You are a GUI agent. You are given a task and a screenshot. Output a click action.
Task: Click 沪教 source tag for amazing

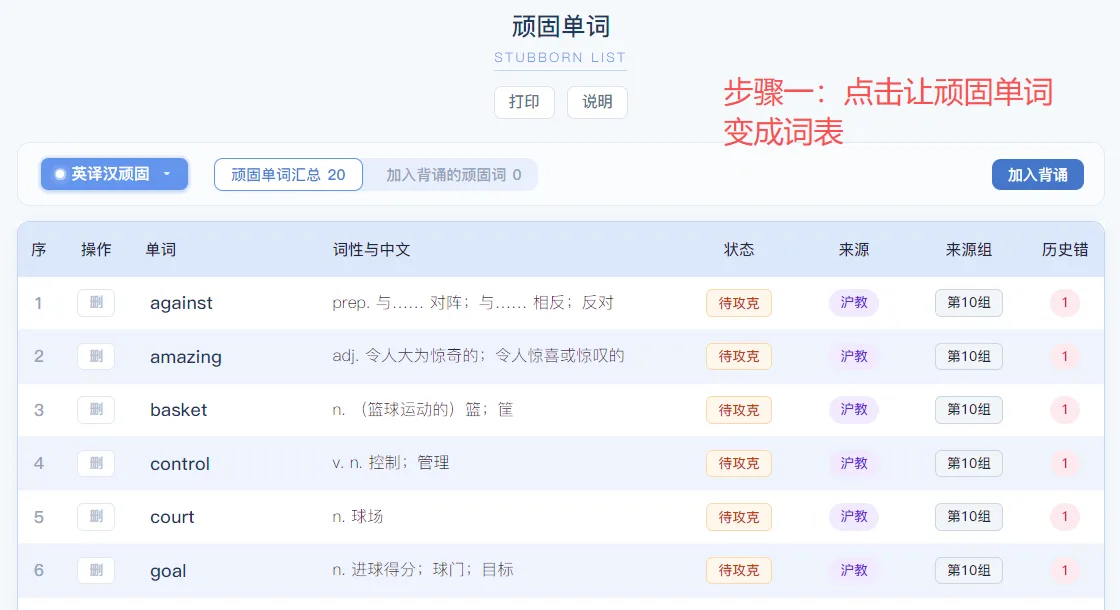[x=854, y=356]
